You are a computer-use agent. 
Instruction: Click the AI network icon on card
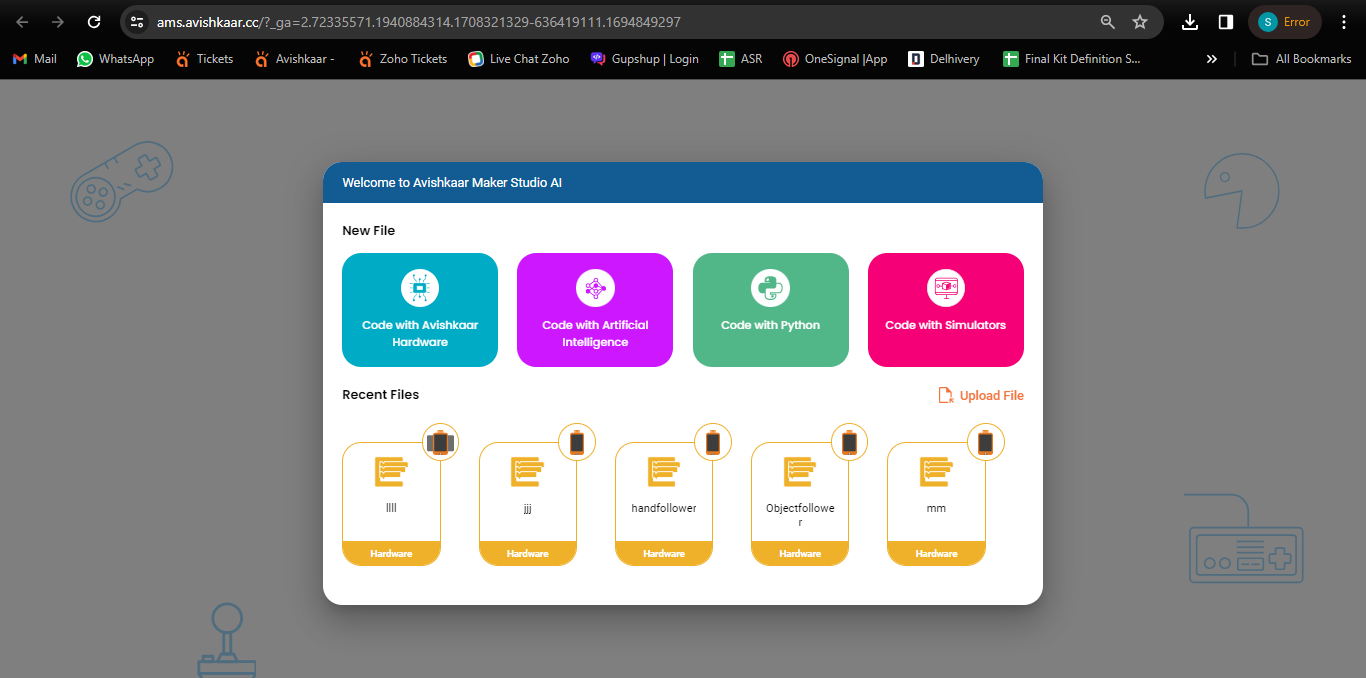(x=595, y=288)
